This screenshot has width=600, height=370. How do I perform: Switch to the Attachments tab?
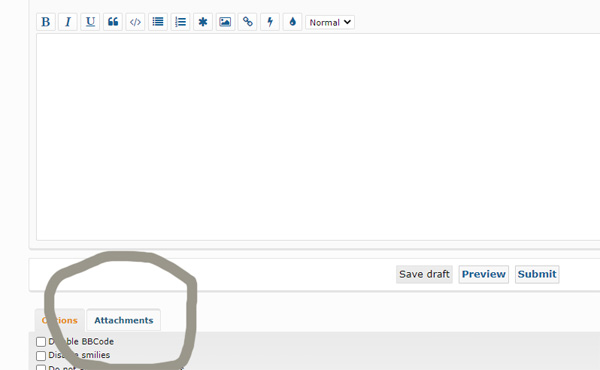click(x=124, y=320)
